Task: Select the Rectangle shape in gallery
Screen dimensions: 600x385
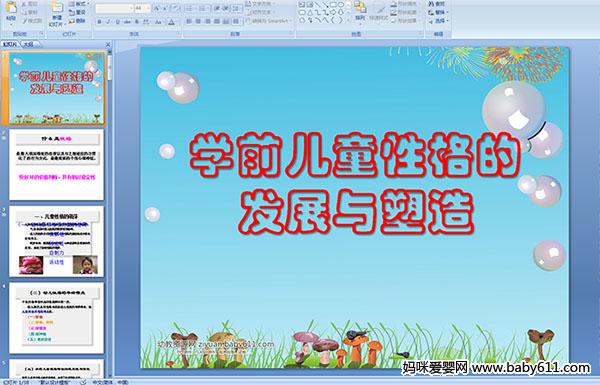Action: point(333,4)
